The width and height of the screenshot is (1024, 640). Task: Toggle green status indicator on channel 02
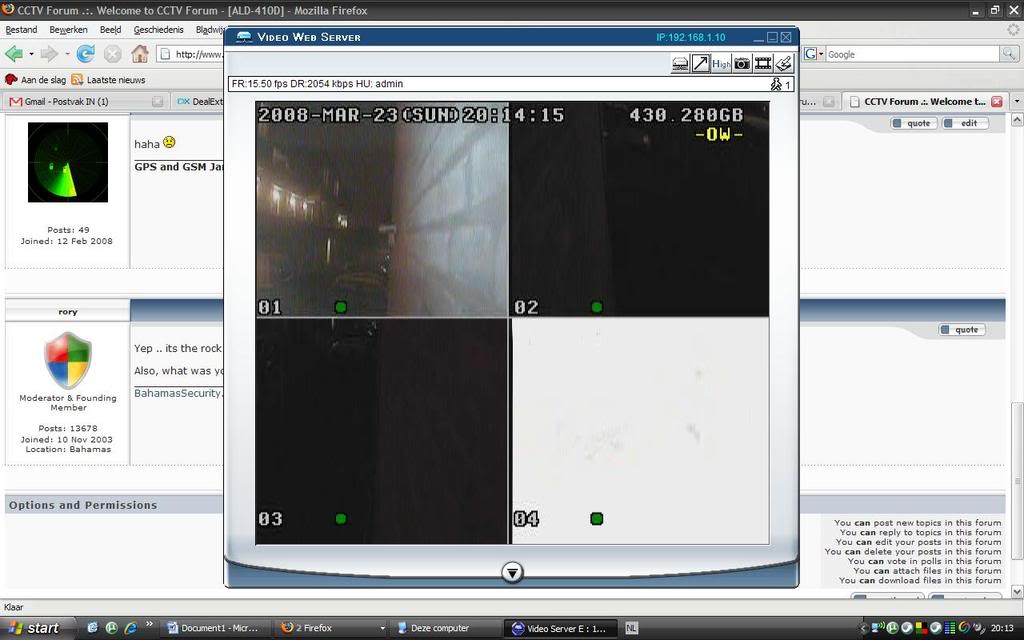[x=596, y=307]
